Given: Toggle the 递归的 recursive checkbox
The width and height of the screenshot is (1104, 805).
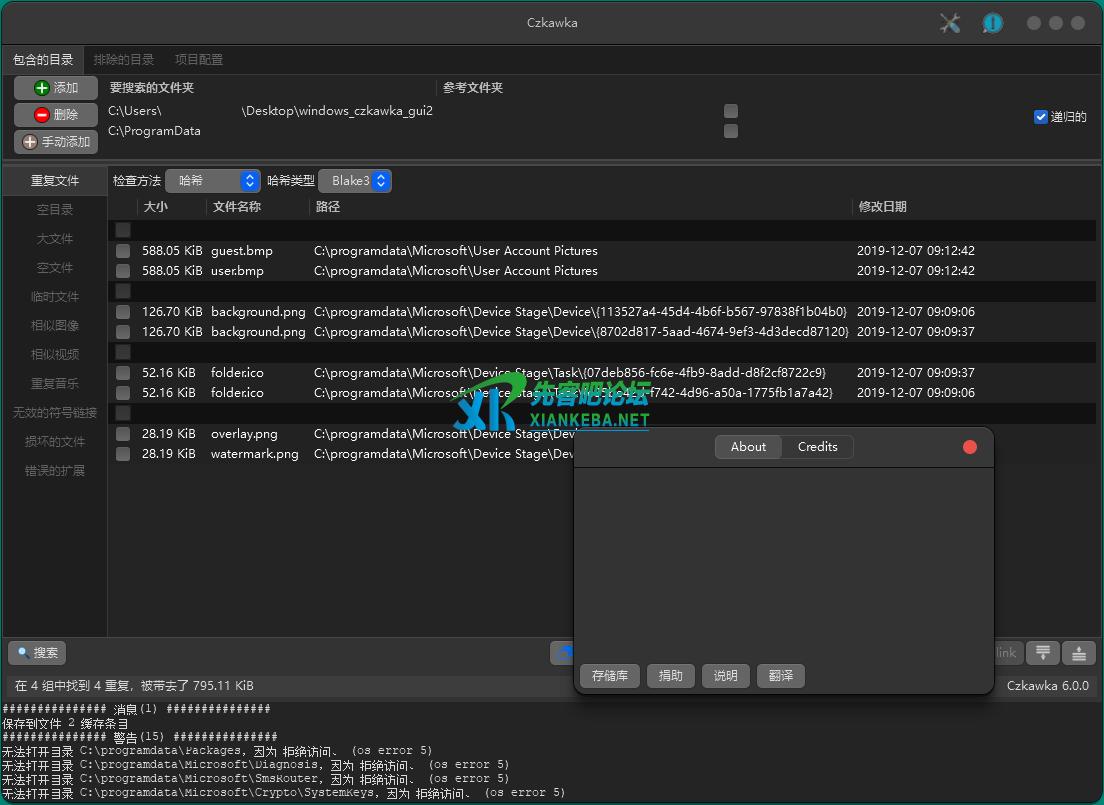Looking at the screenshot, I should tap(1041, 117).
